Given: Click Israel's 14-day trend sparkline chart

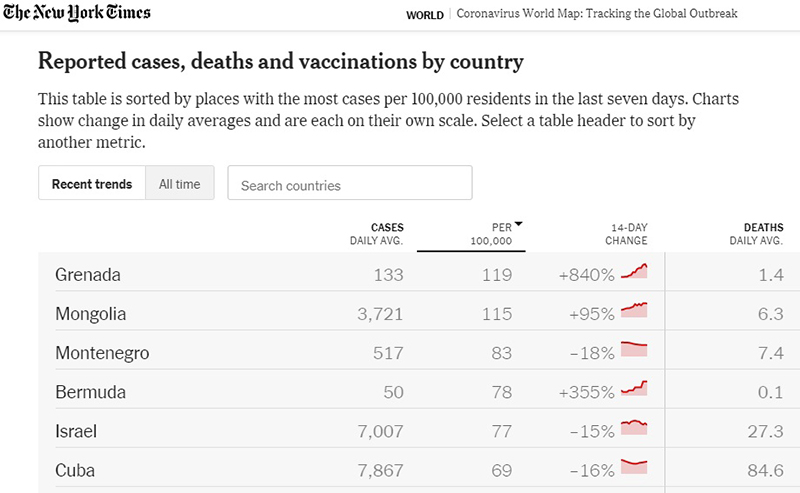Looking at the screenshot, I should pyautogui.click(x=634, y=428).
